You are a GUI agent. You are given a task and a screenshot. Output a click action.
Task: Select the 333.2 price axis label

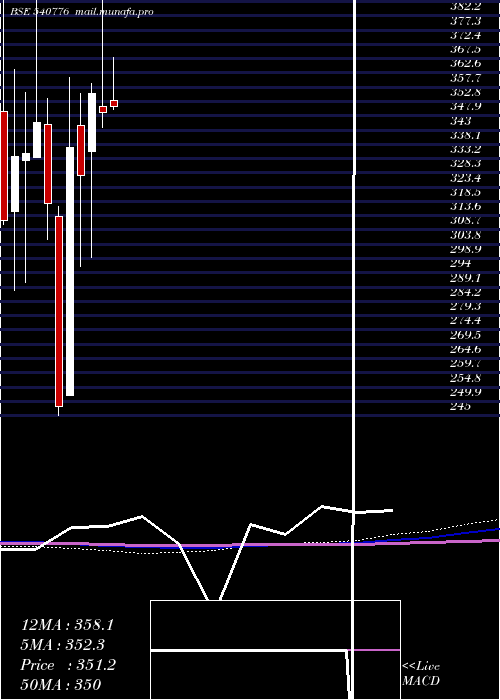465,150
